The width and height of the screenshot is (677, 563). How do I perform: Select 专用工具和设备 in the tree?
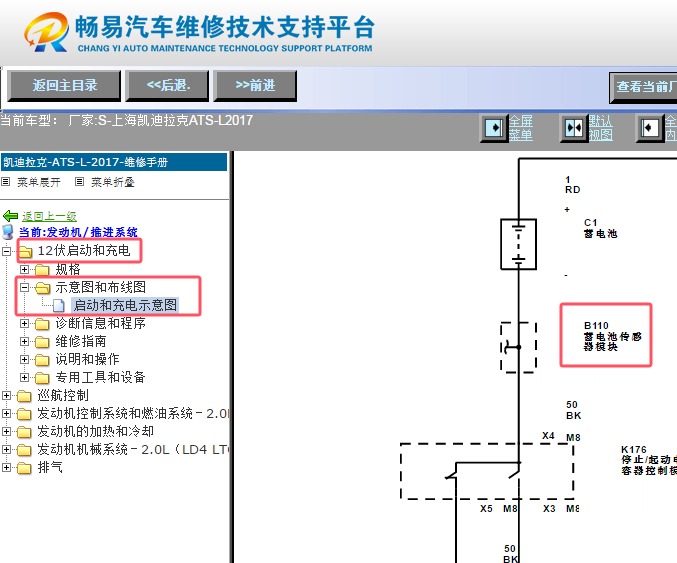[x=100, y=377]
